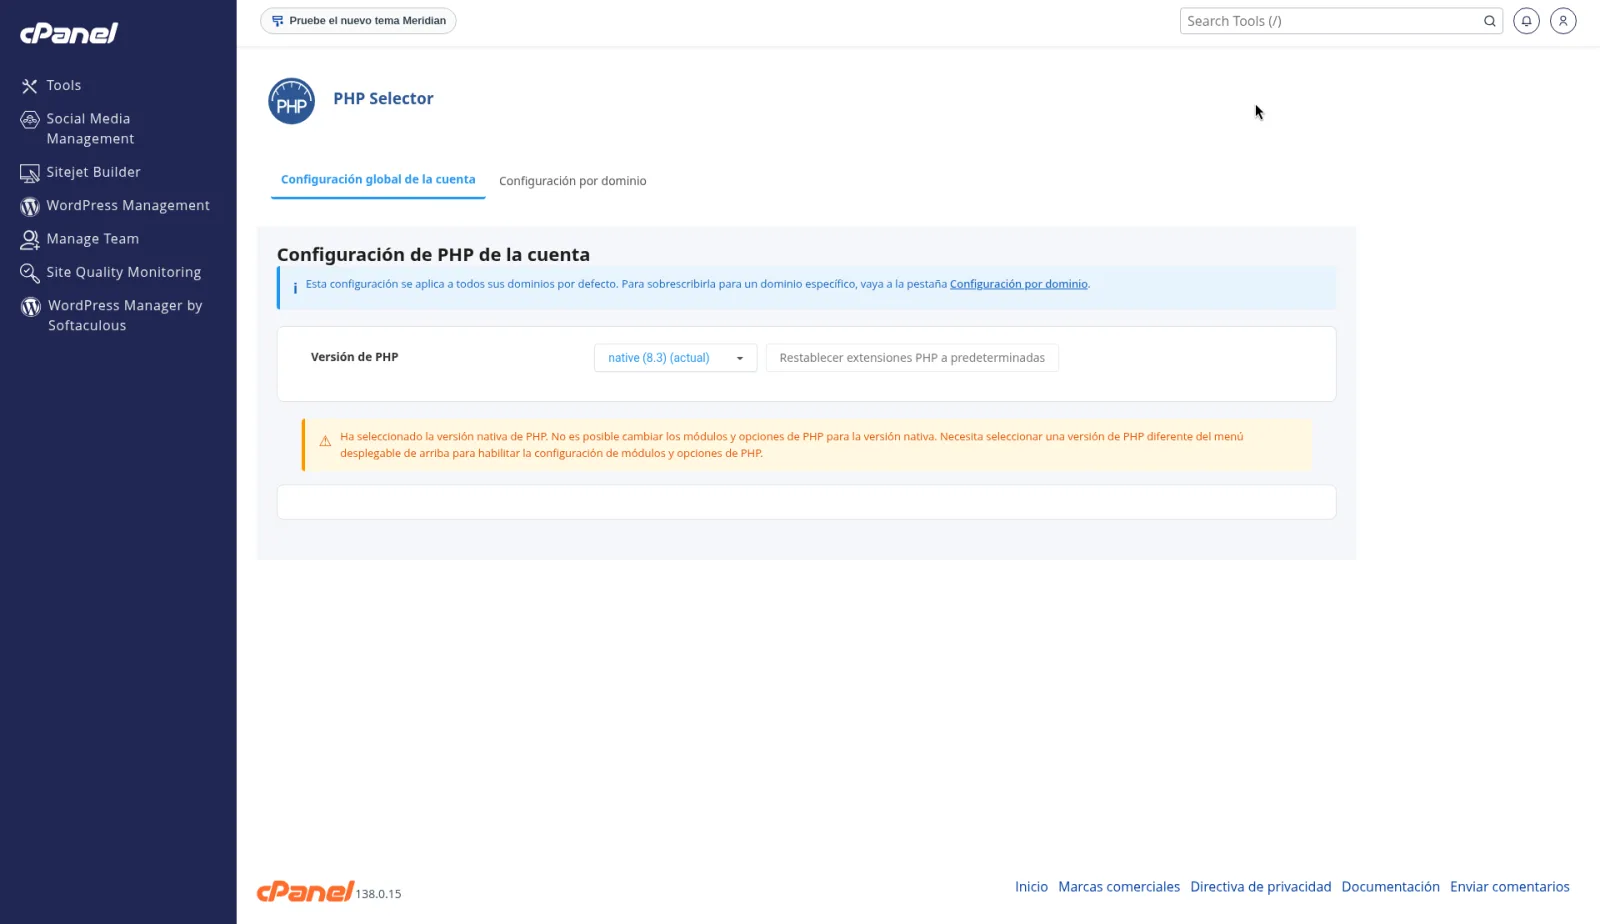Open Marcas comerciales footer link

click(1119, 887)
